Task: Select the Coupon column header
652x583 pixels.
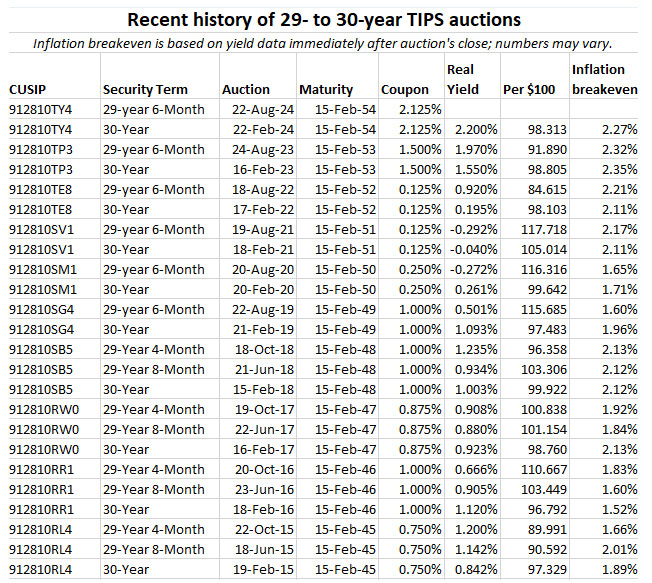Action: point(406,89)
